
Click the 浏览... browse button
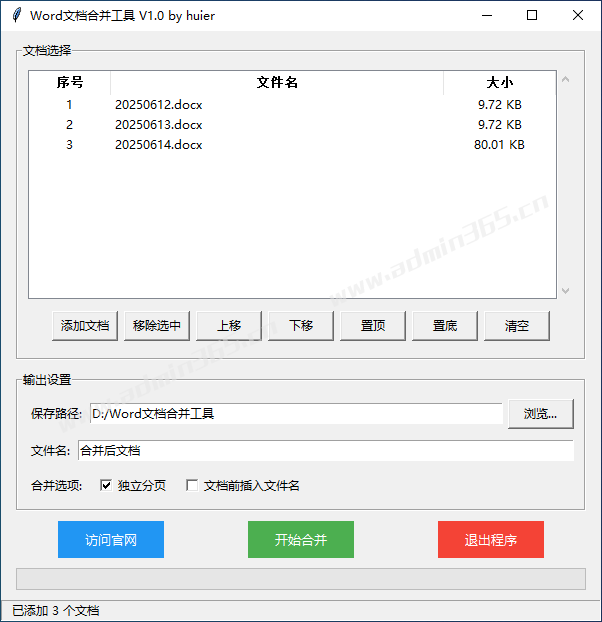point(541,414)
